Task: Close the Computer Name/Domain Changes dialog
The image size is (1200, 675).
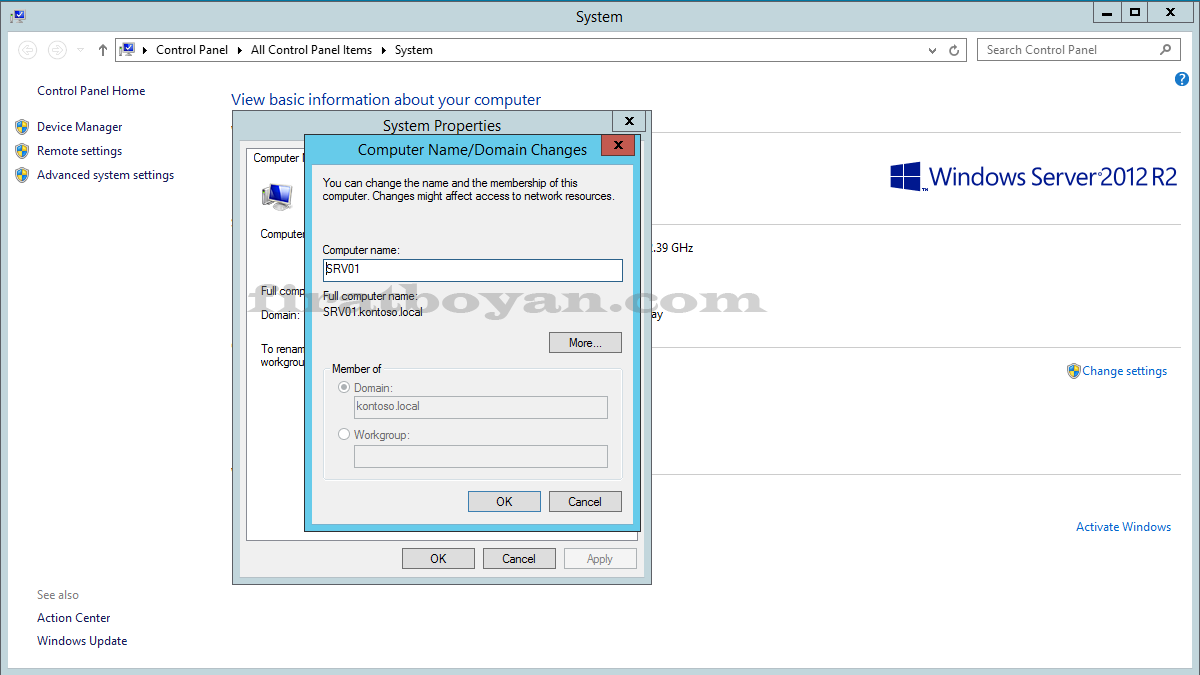Action: coord(617,146)
